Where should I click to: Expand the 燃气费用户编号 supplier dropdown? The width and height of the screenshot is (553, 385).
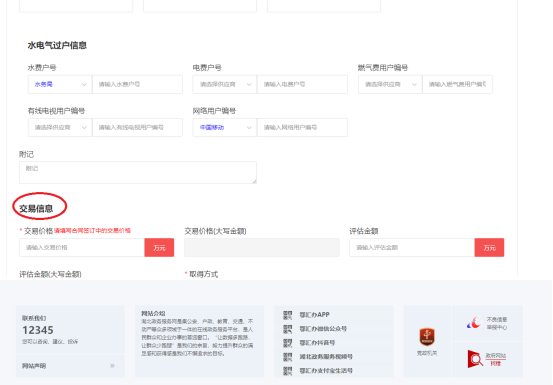[x=390, y=84]
